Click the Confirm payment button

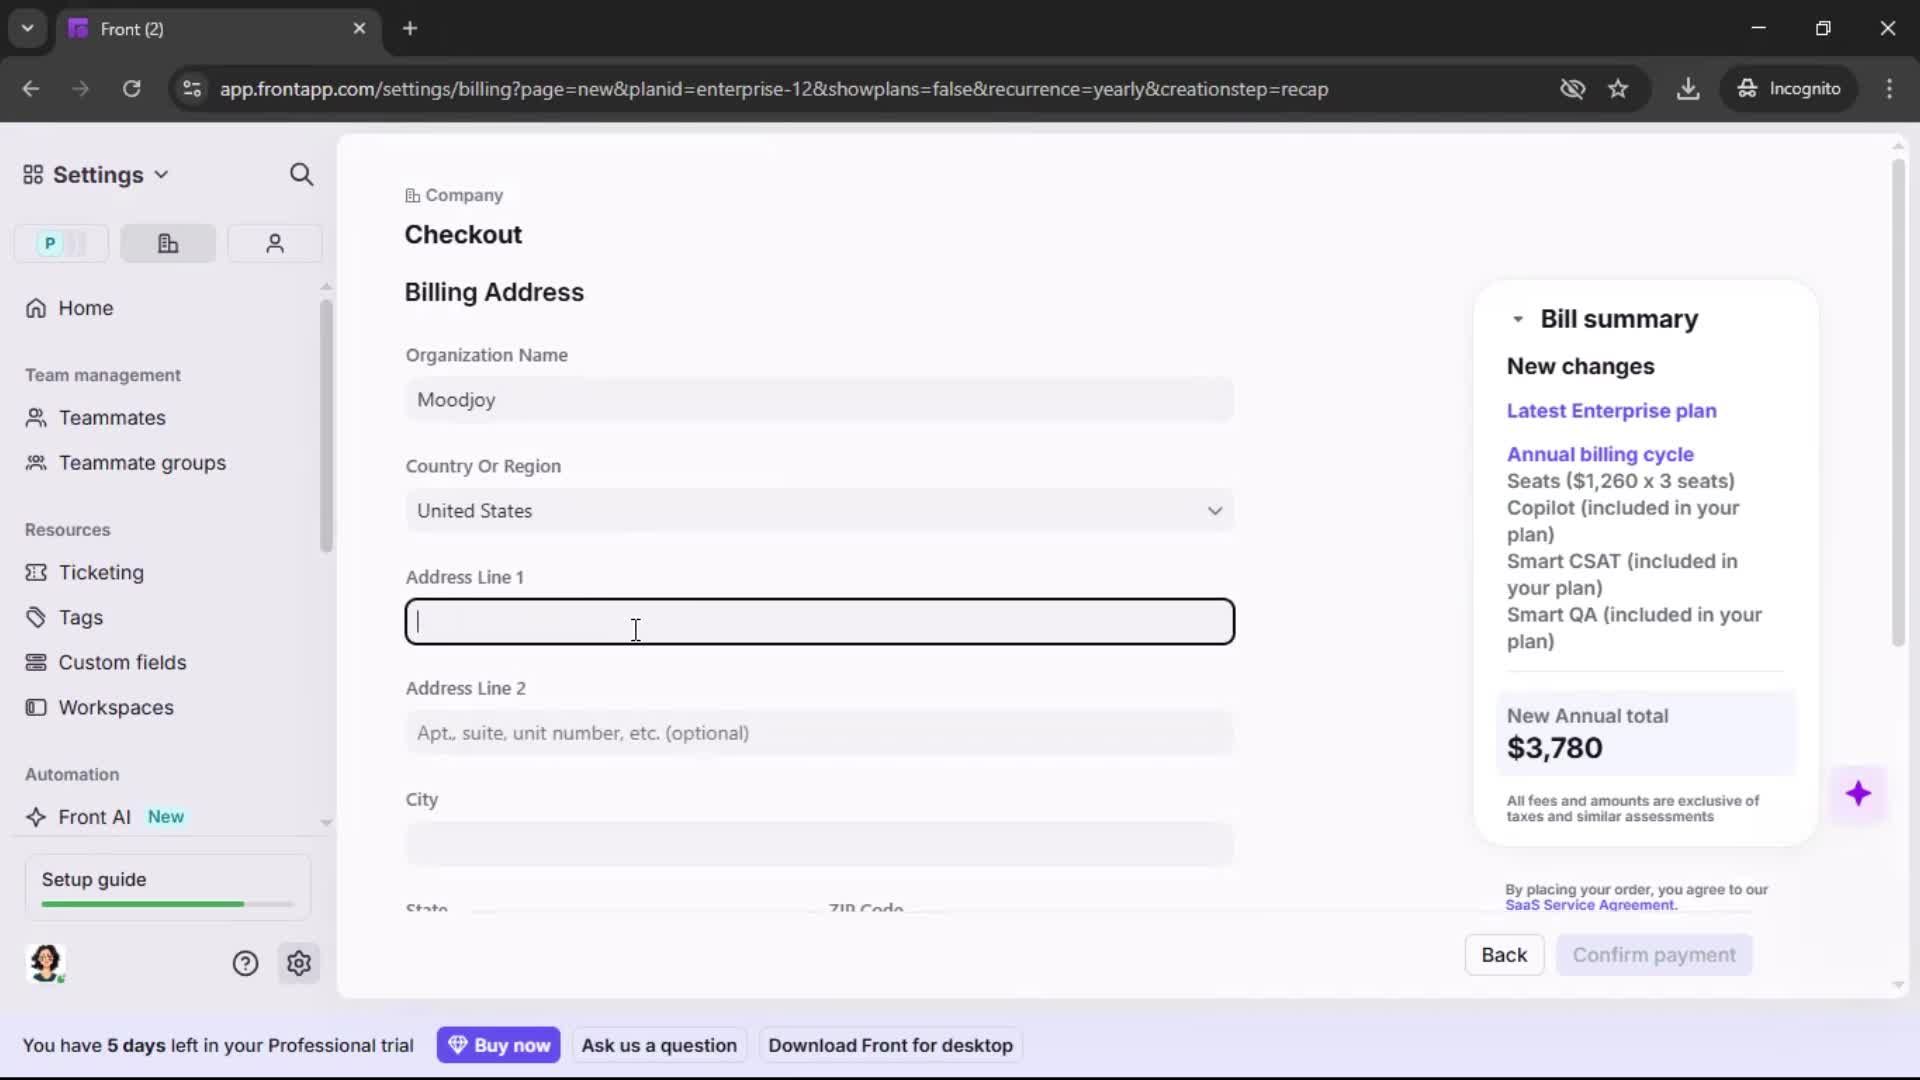(1654, 955)
